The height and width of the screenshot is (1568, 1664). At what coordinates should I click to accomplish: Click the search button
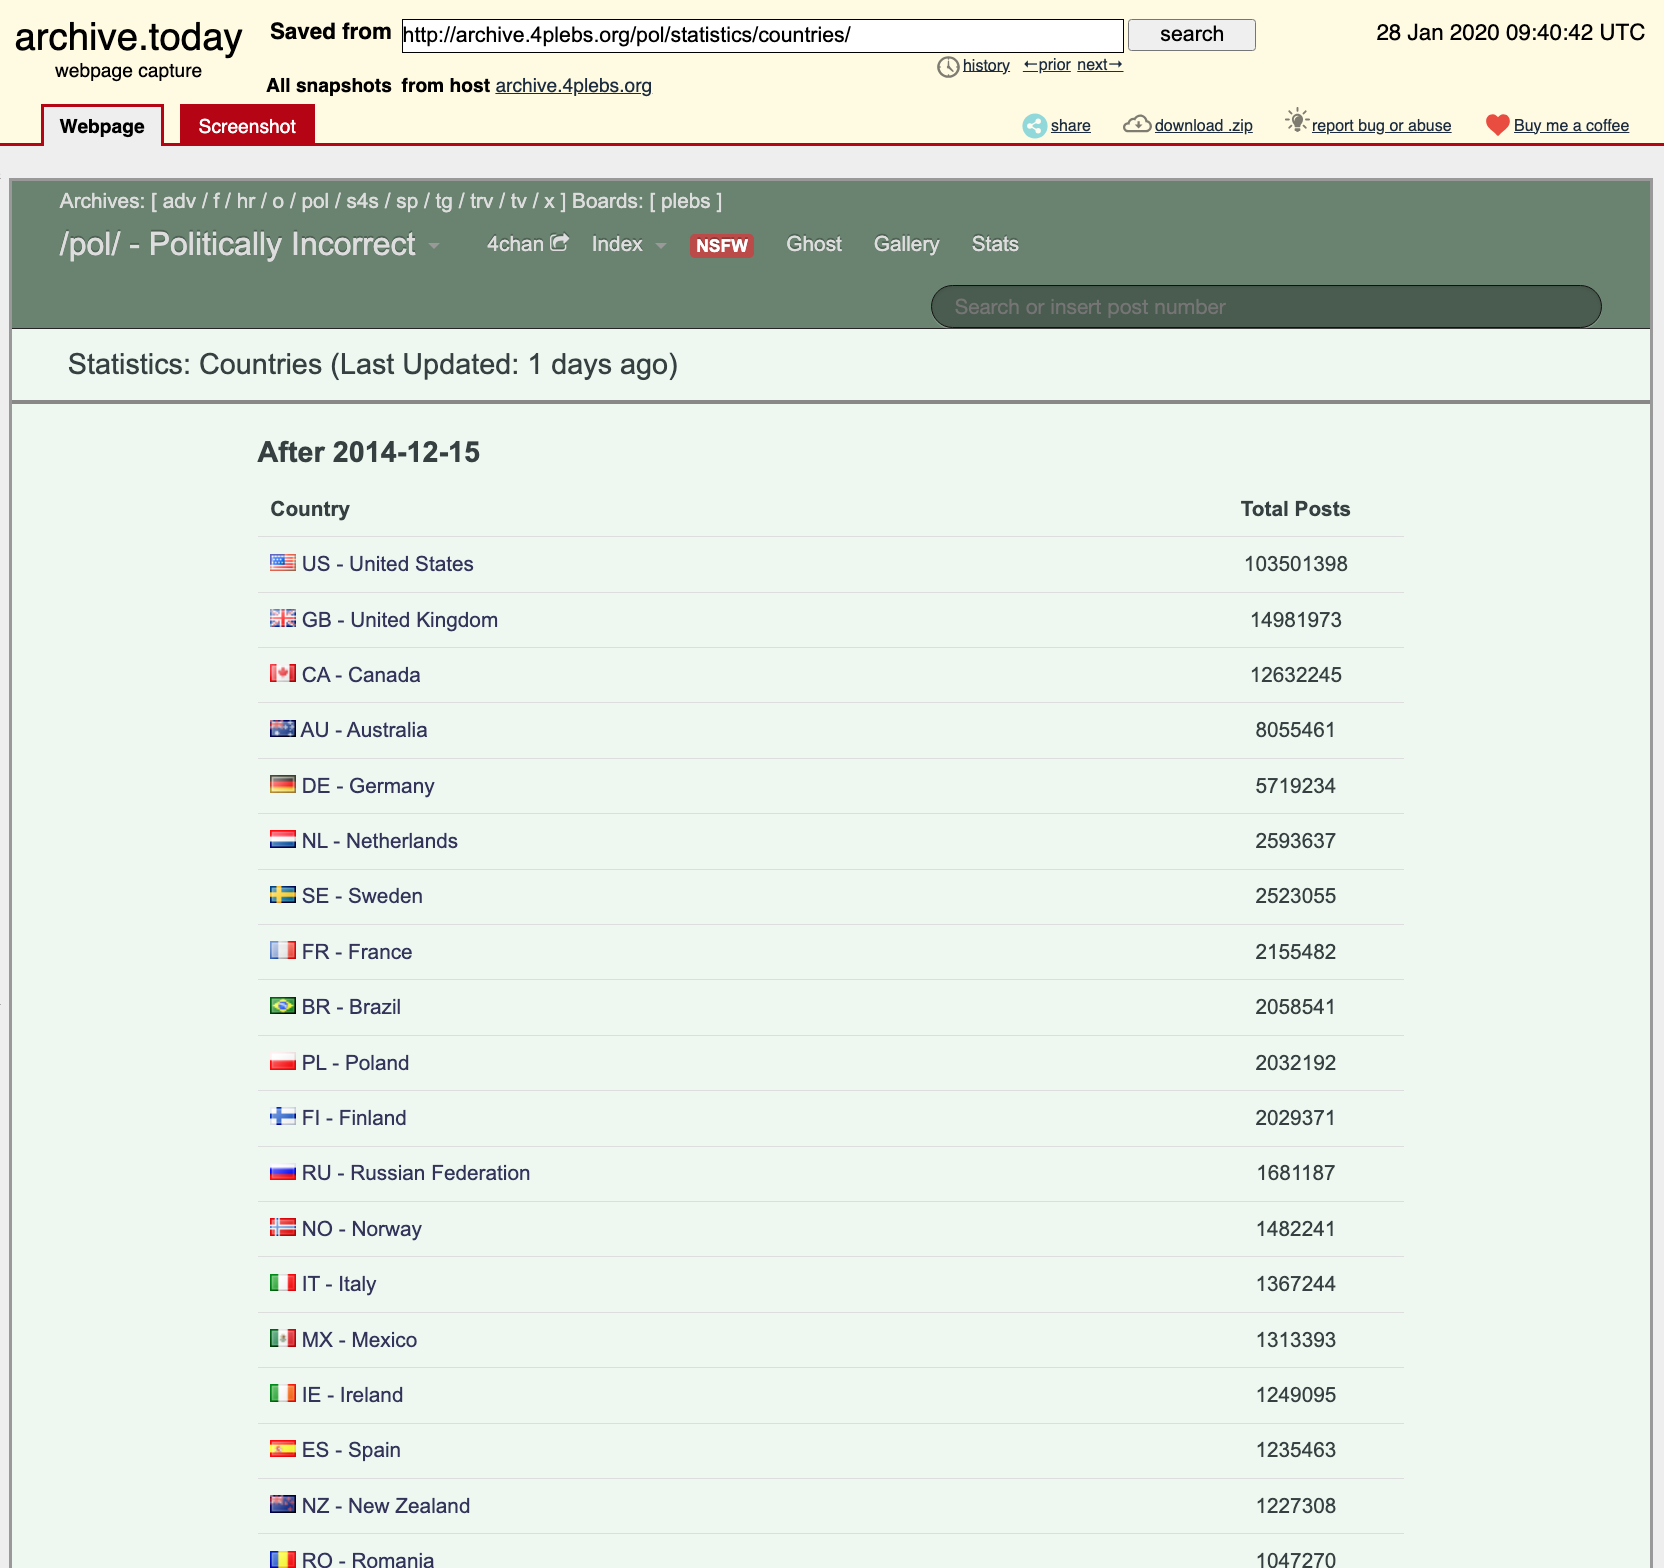point(1191,35)
